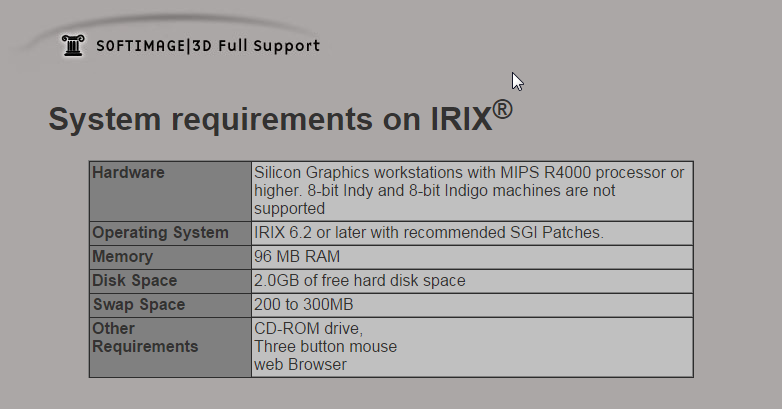Click the web Browser requirement line
782x409 pixels.
pyautogui.click(x=300, y=365)
